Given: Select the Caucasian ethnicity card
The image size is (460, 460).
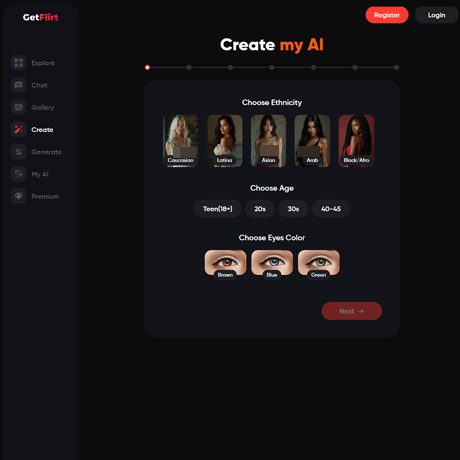Looking at the screenshot, I should point(180,141).
